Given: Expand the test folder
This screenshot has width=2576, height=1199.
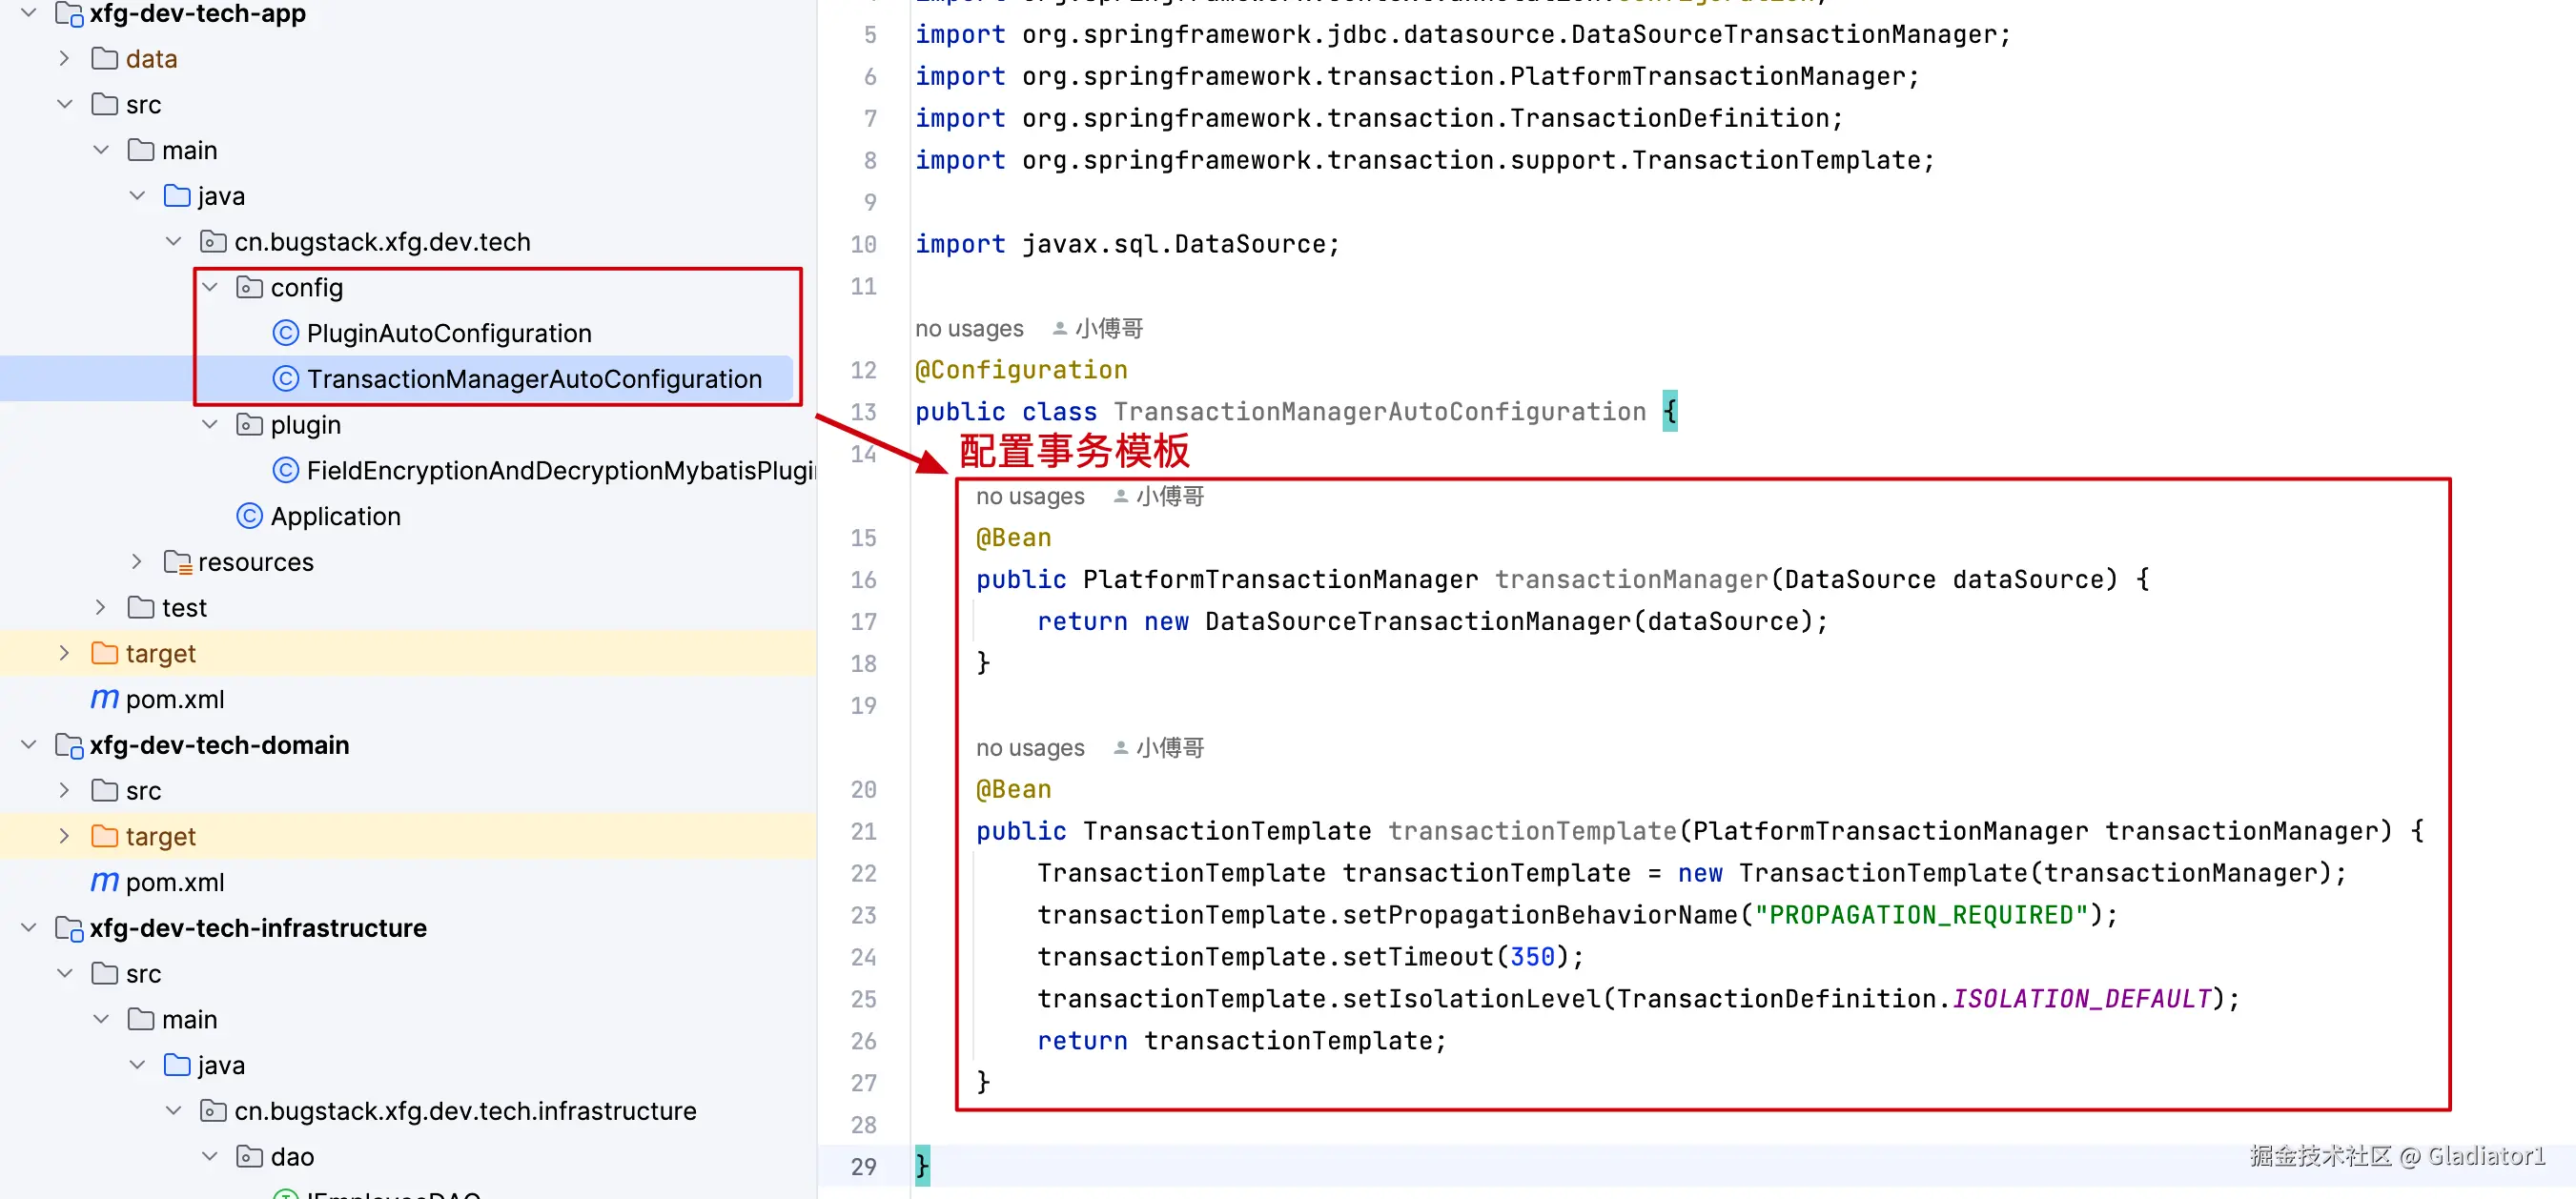Looking at the screenshot, I should pos(101,607).
